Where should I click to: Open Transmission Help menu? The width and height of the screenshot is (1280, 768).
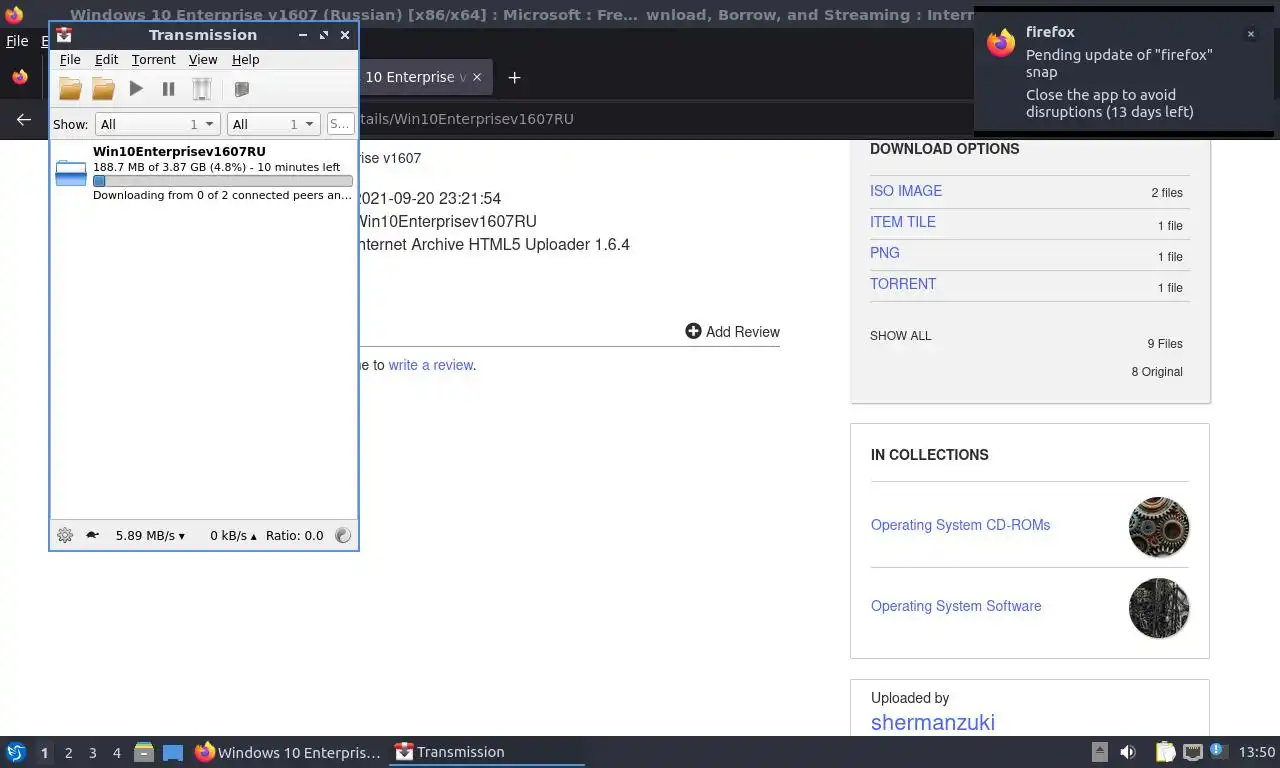245,60
